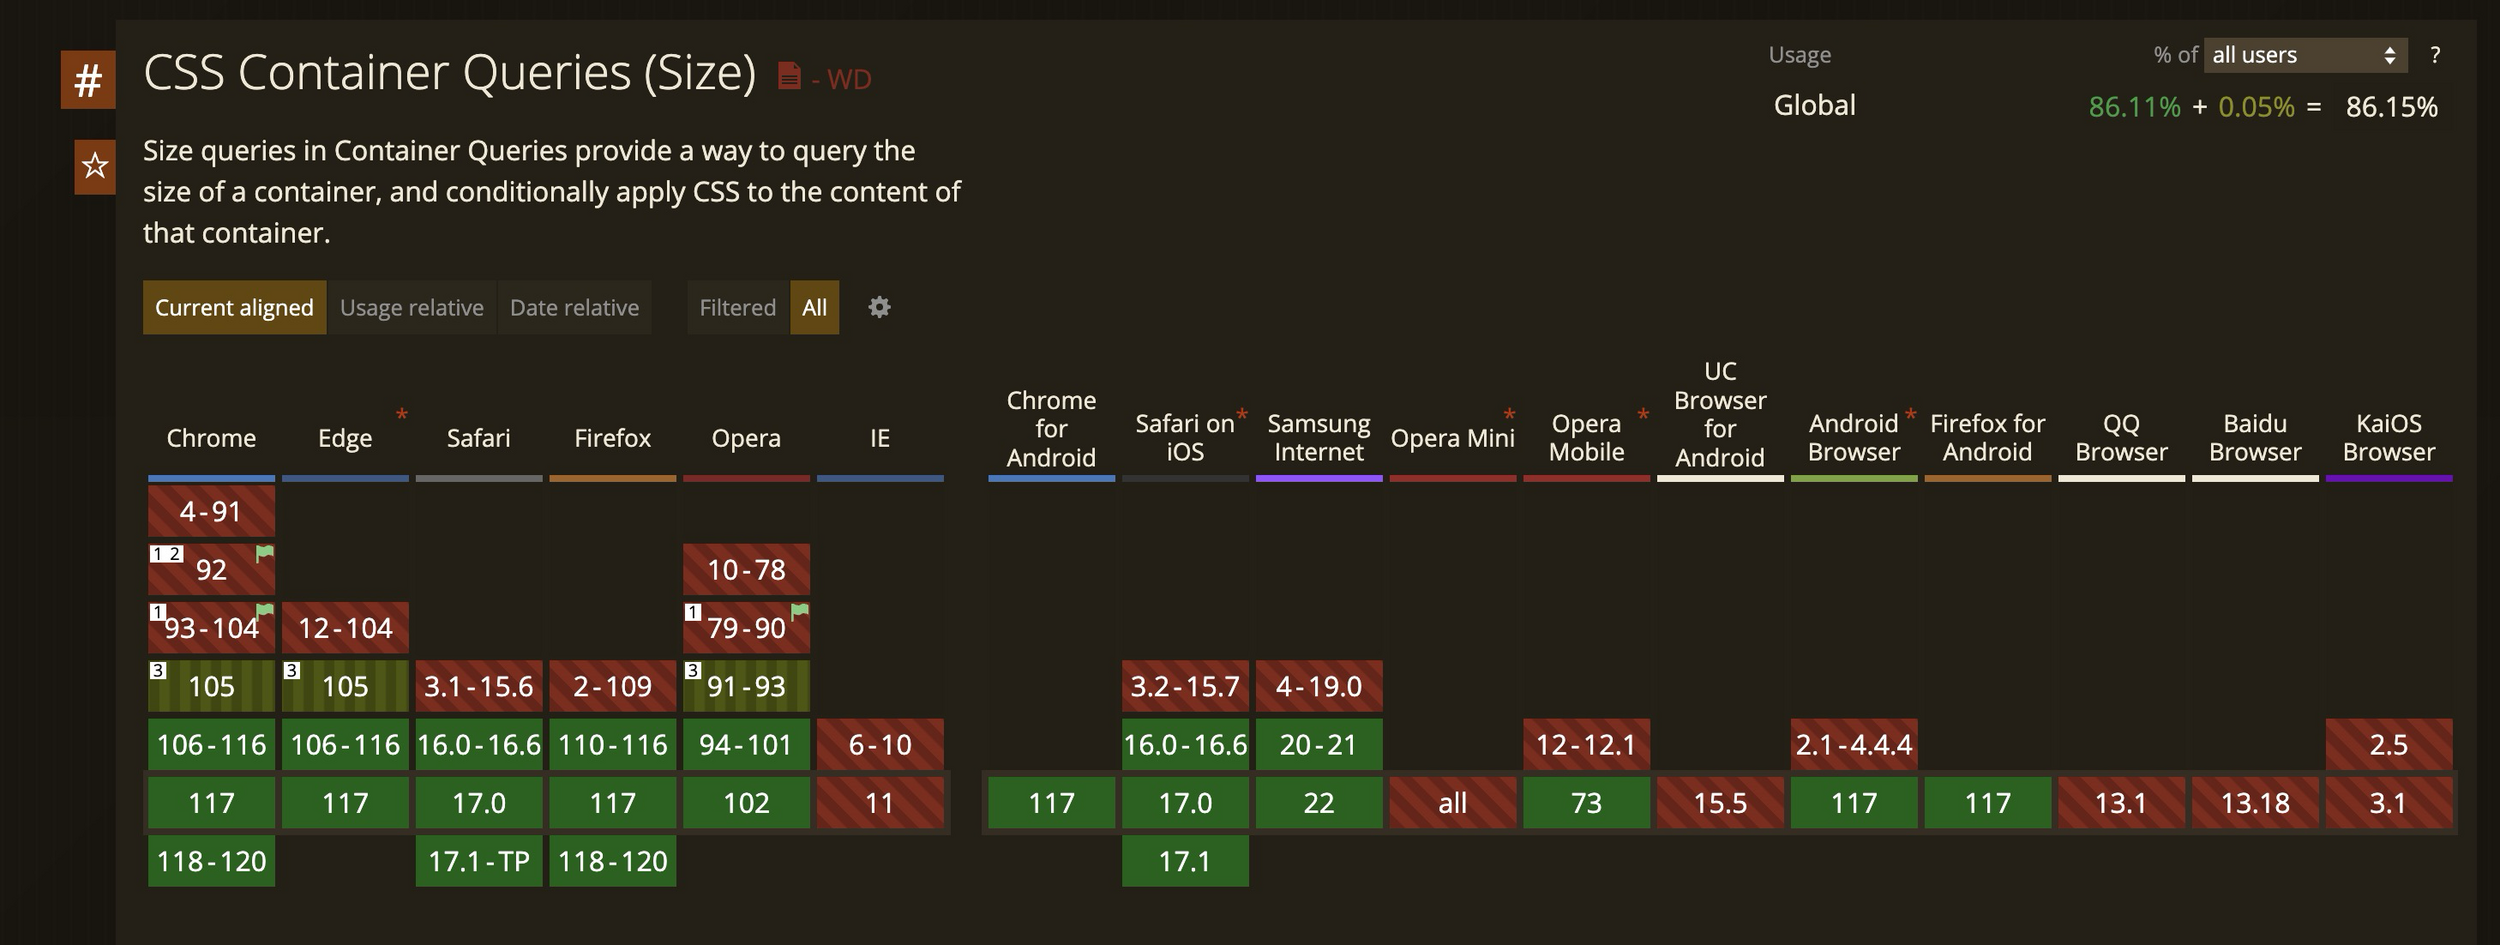The image size is (2500, 945).
Task: Select Firefox 2-109 cell
Action: (x=612, y=686)
